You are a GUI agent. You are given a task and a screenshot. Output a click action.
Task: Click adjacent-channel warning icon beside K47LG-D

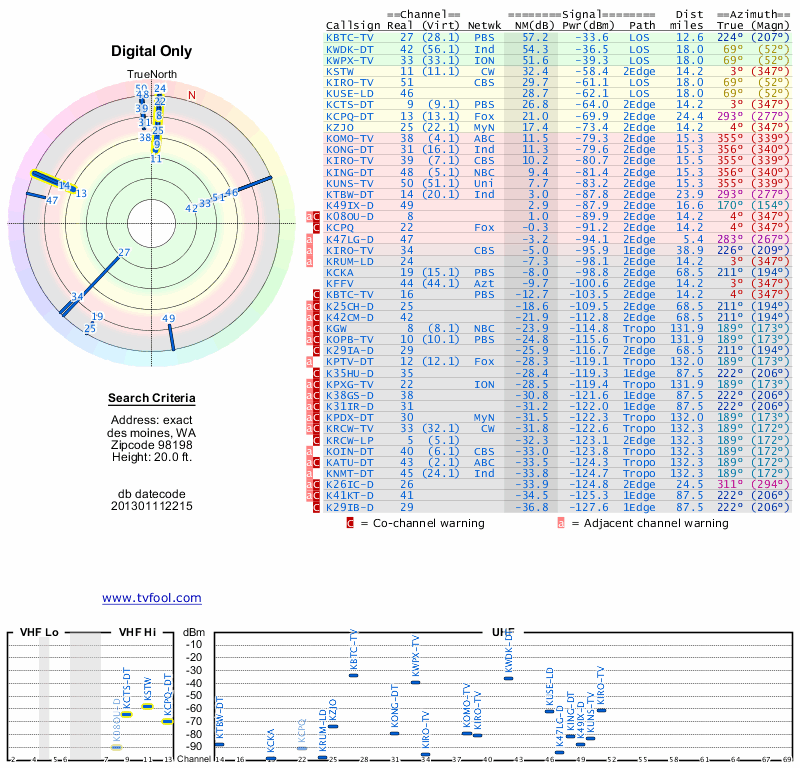[309, 240]
